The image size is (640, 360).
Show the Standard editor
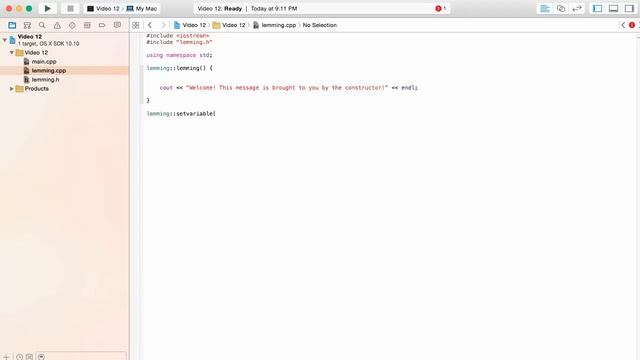[545, 9]
